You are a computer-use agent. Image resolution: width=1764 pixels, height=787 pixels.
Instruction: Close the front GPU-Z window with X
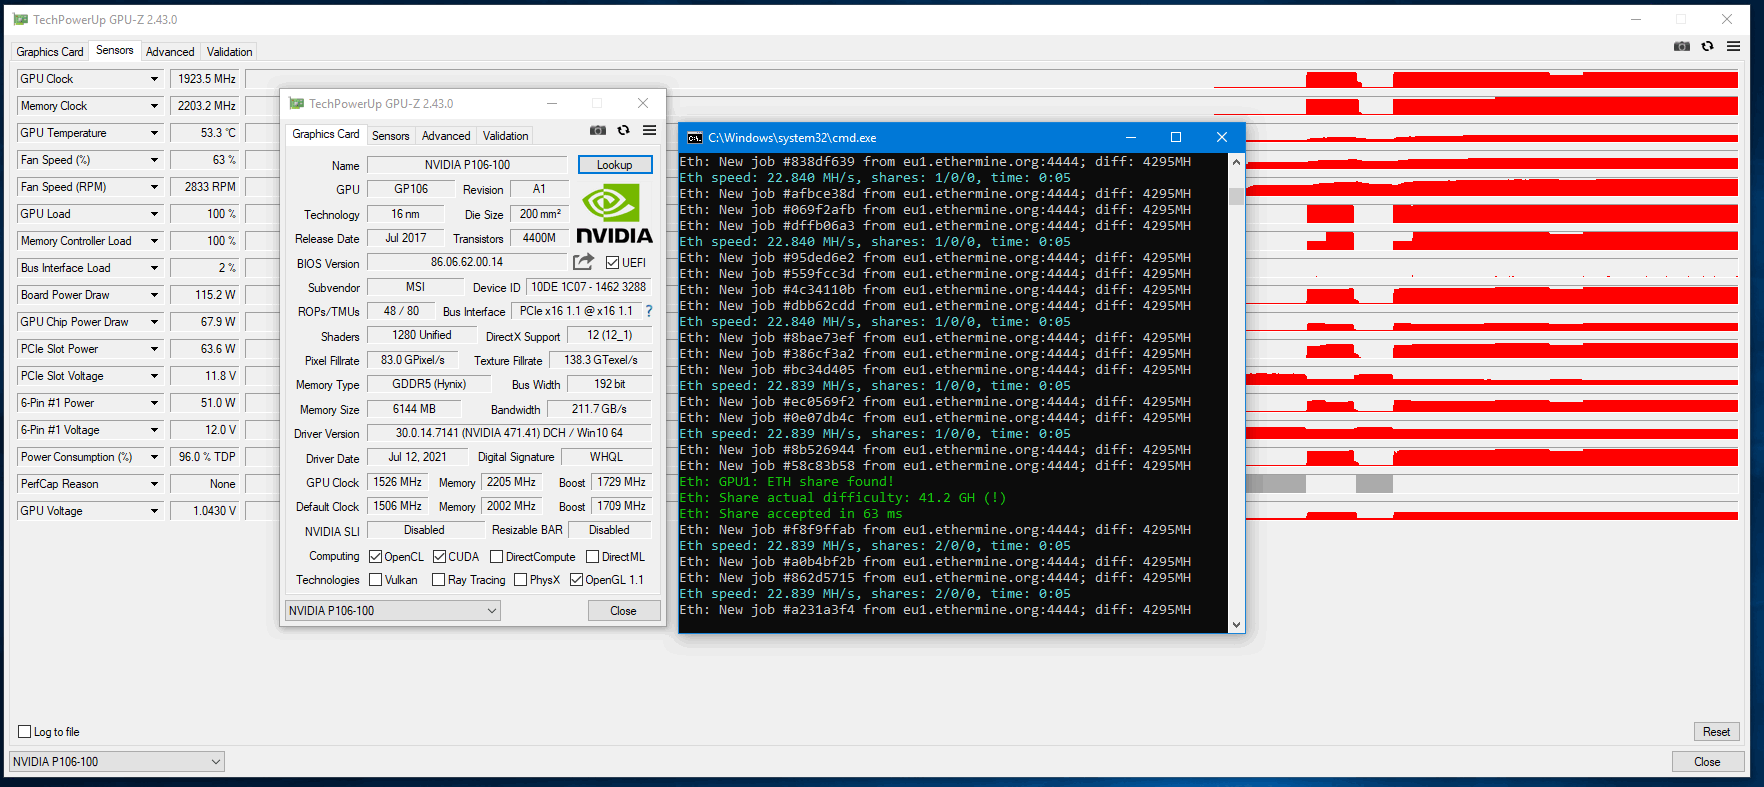point(643,104)
